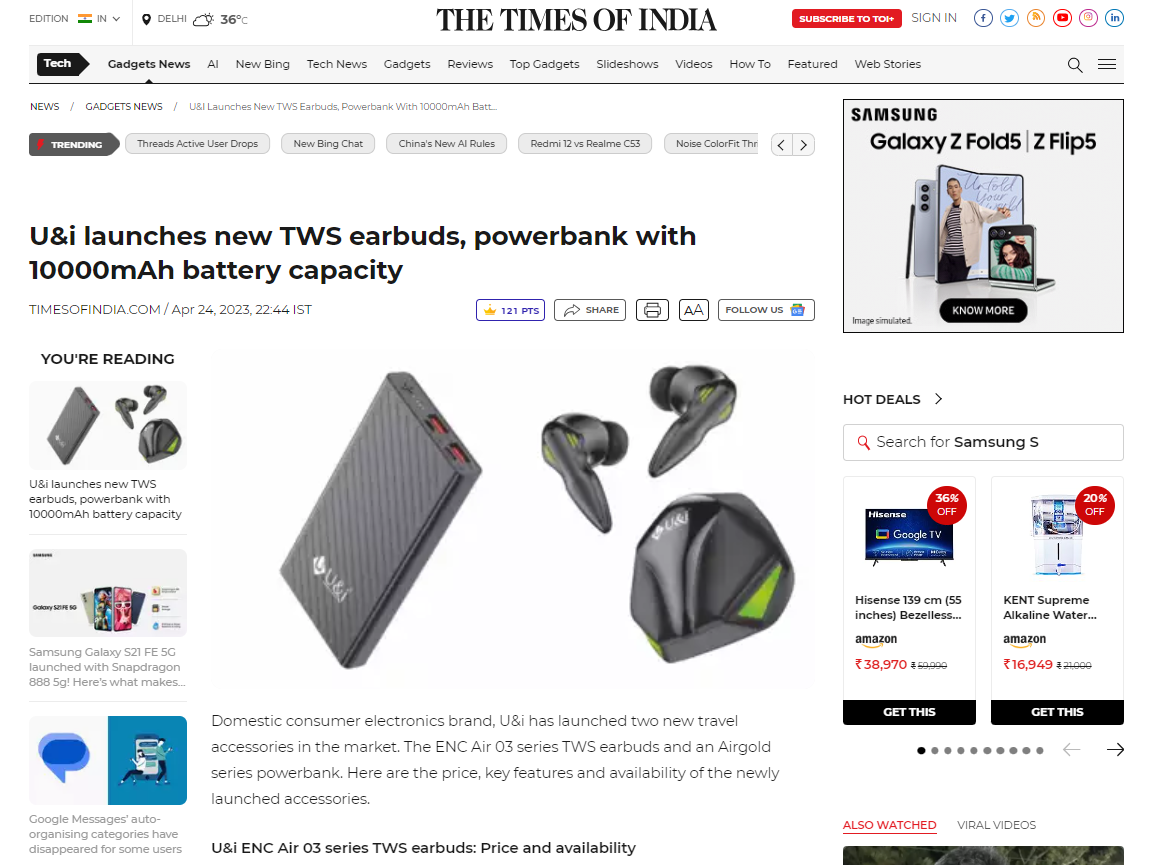
Task: Go to next hot deals slide arrow
Action: pyautogui.click(x=1115, y=750)
